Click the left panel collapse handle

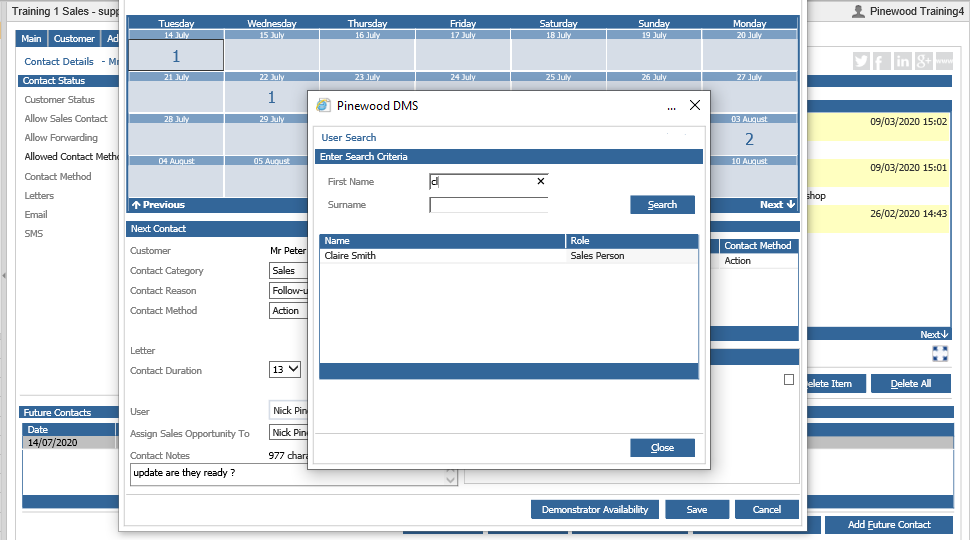pos(4,275)
